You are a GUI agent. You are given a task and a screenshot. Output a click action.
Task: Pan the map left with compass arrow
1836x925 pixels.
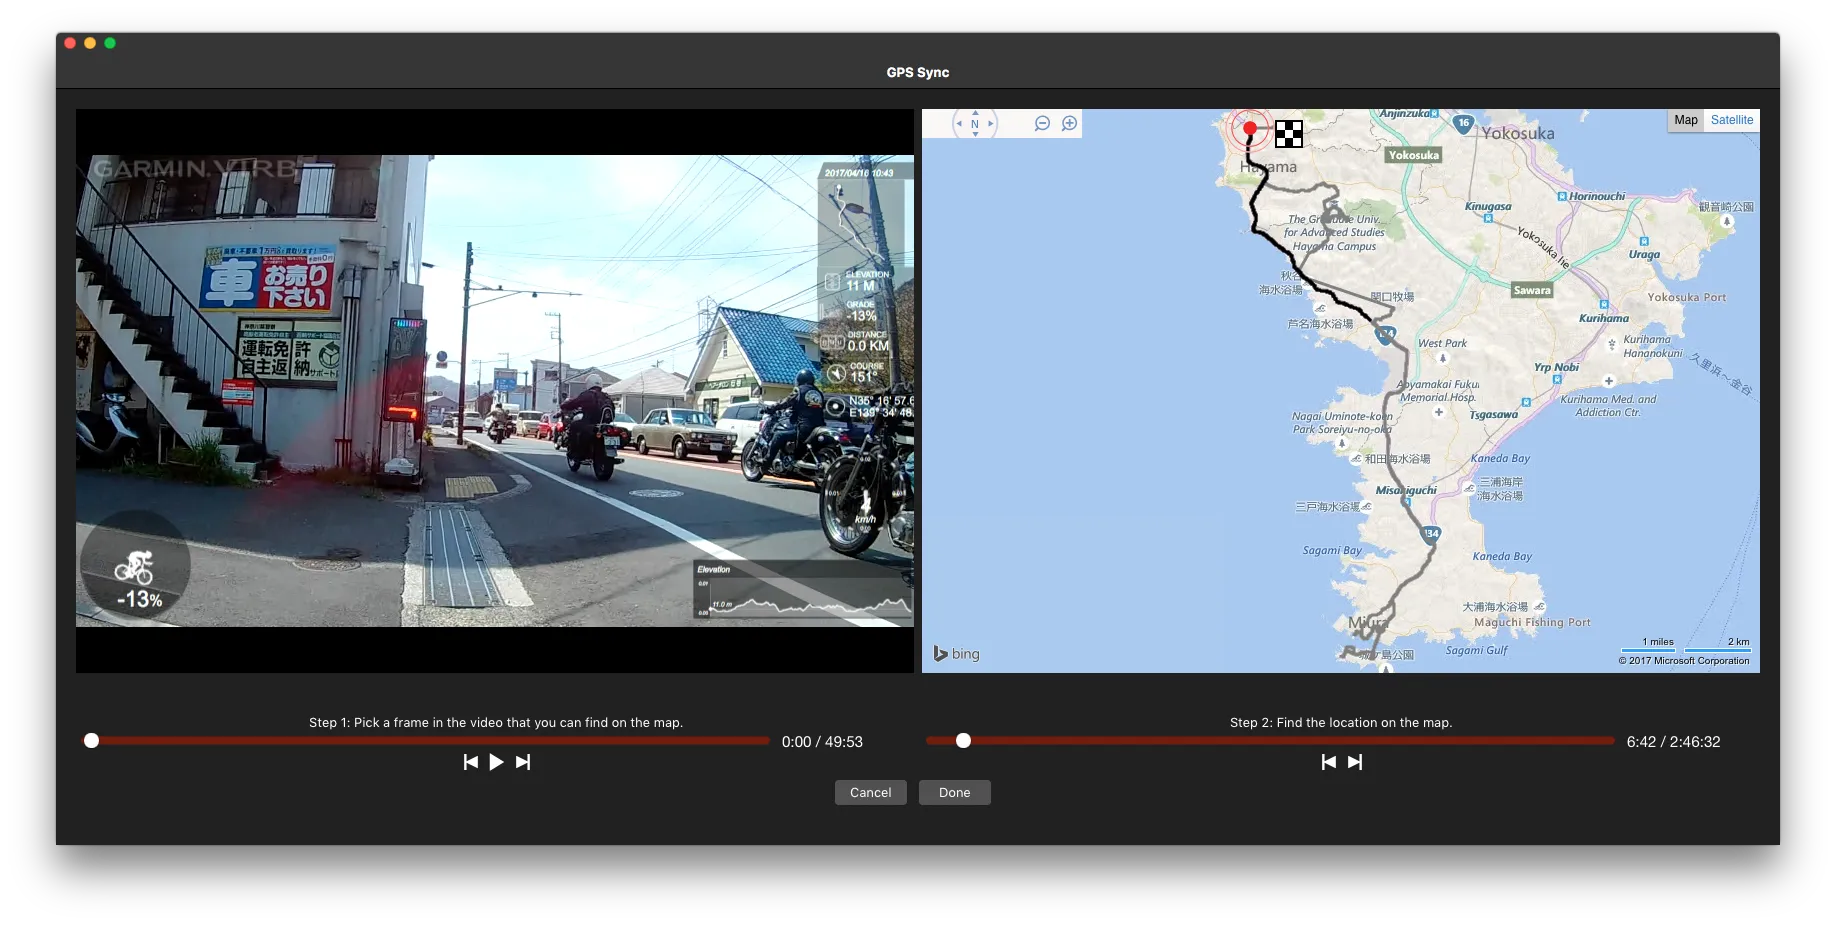[959, 124]
